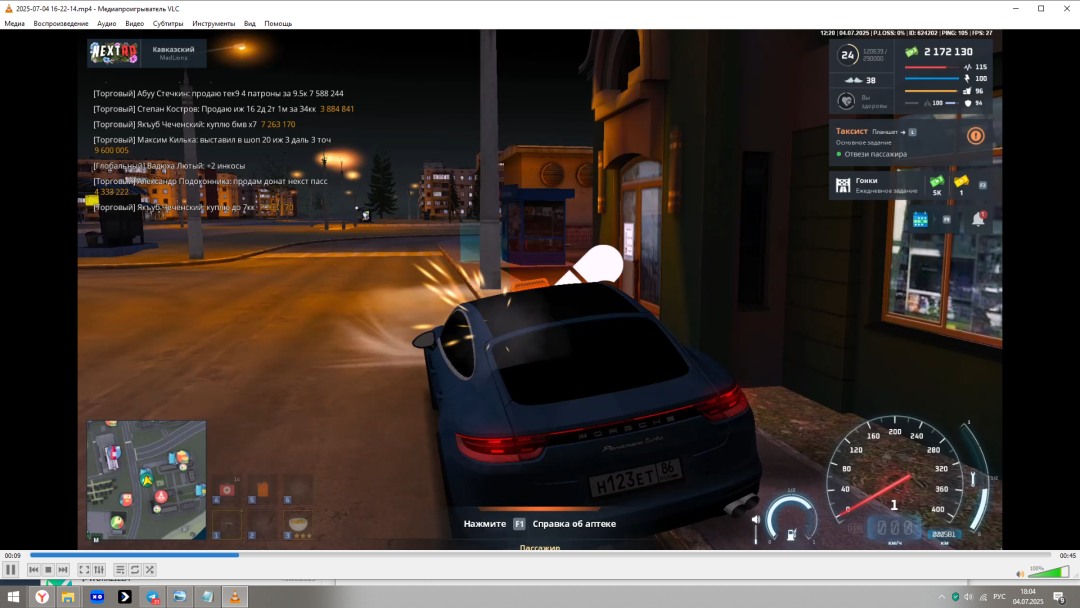Mute audio with VLC speaker icon
1080x608 pixels.
click(1020, 574)
